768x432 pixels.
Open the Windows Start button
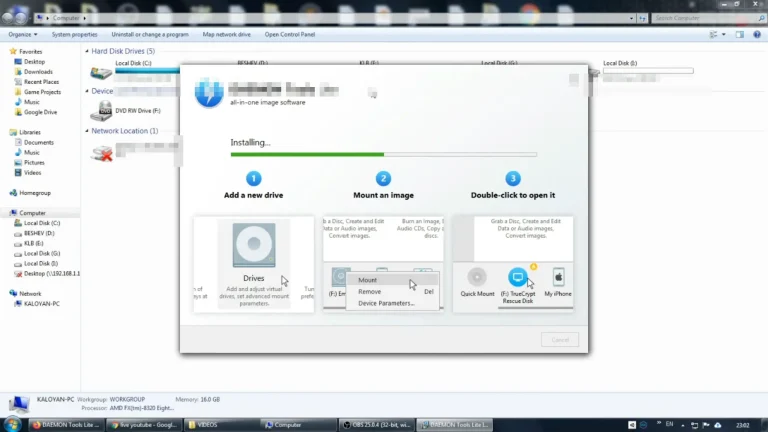(12, 424)
